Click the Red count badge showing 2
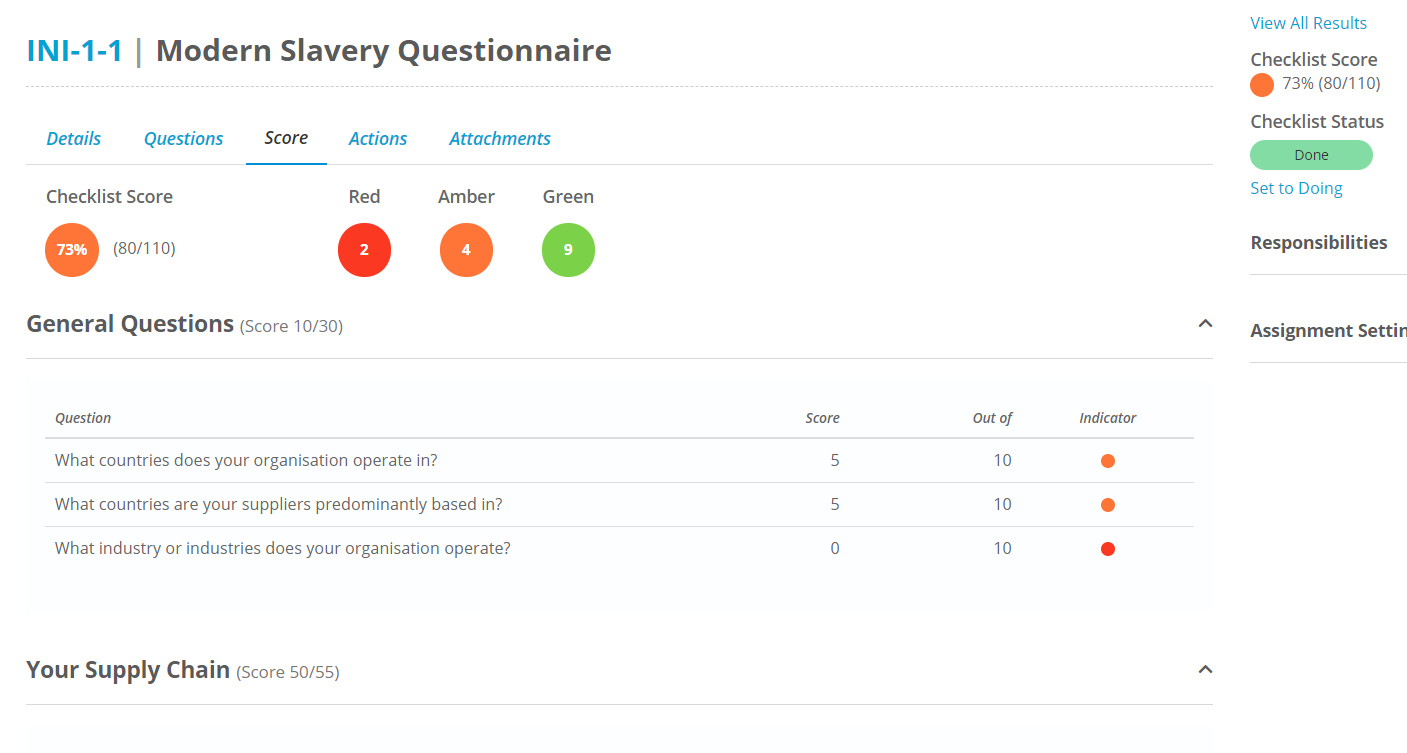Screen dimensions: 1407x753 [x=364, y=249]
